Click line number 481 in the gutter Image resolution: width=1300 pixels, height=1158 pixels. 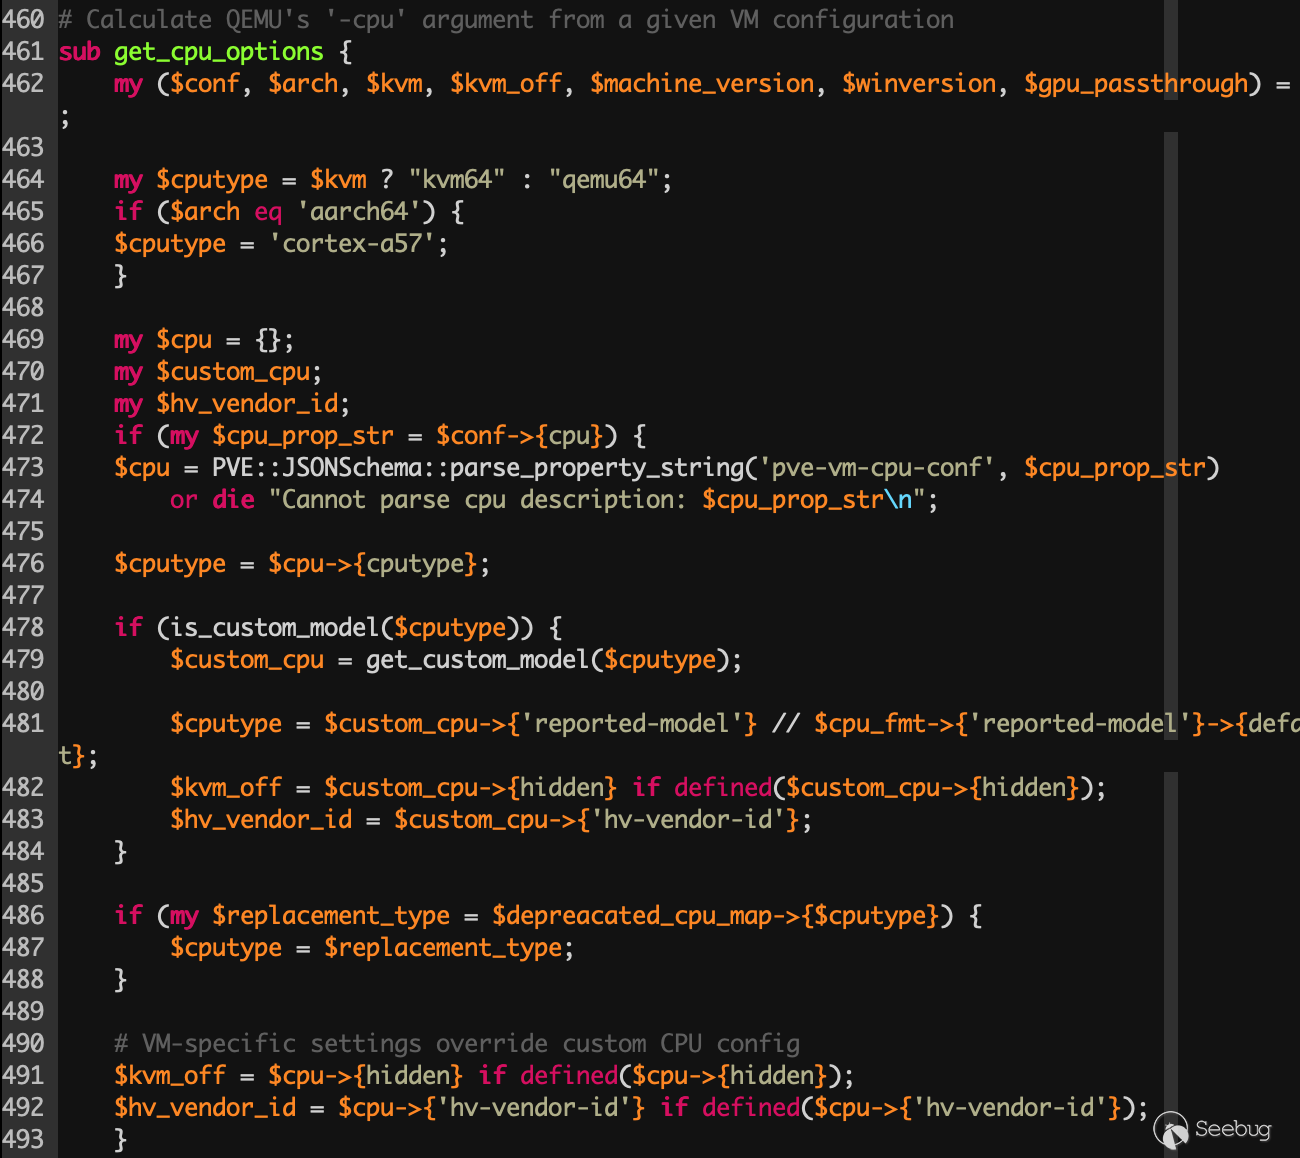[24, 724]
